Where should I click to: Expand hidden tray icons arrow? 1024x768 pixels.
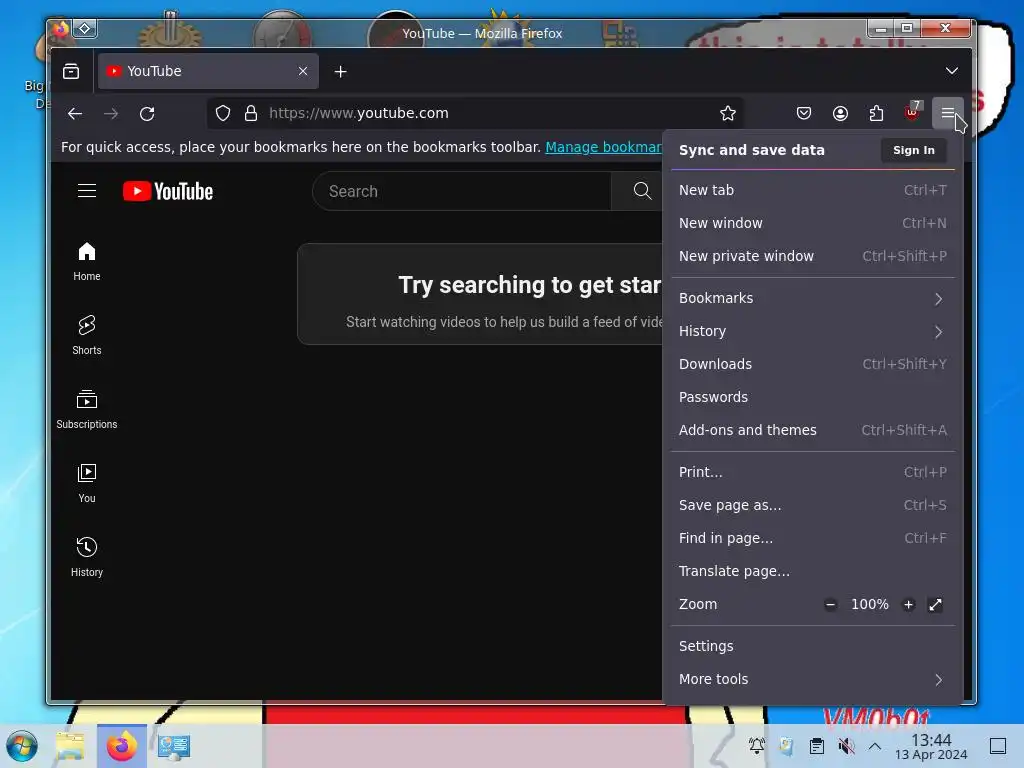(875, 746)
